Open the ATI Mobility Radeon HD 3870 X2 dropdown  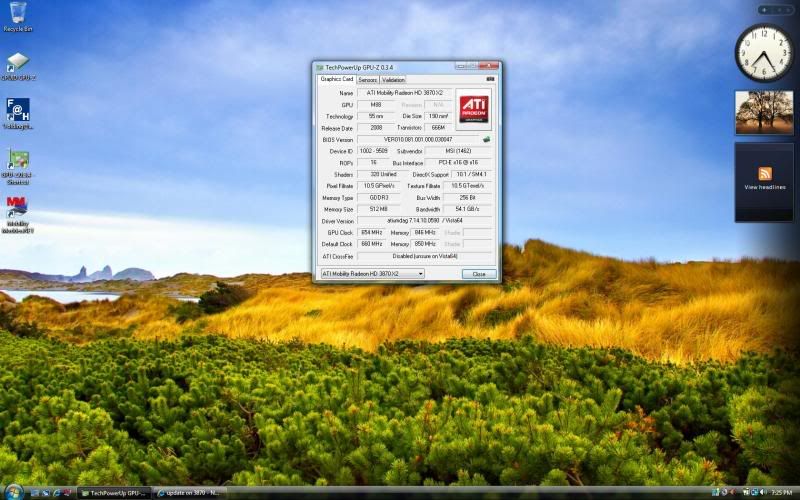click(372, 273)
